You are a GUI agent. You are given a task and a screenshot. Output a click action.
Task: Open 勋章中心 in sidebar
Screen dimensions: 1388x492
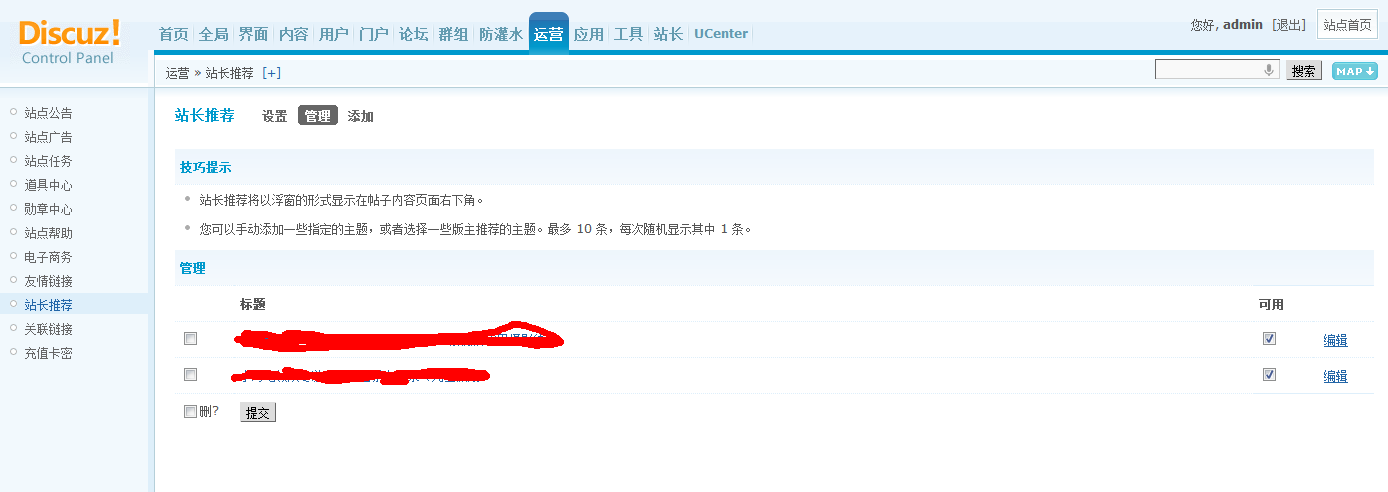click(x=48, y=209)
